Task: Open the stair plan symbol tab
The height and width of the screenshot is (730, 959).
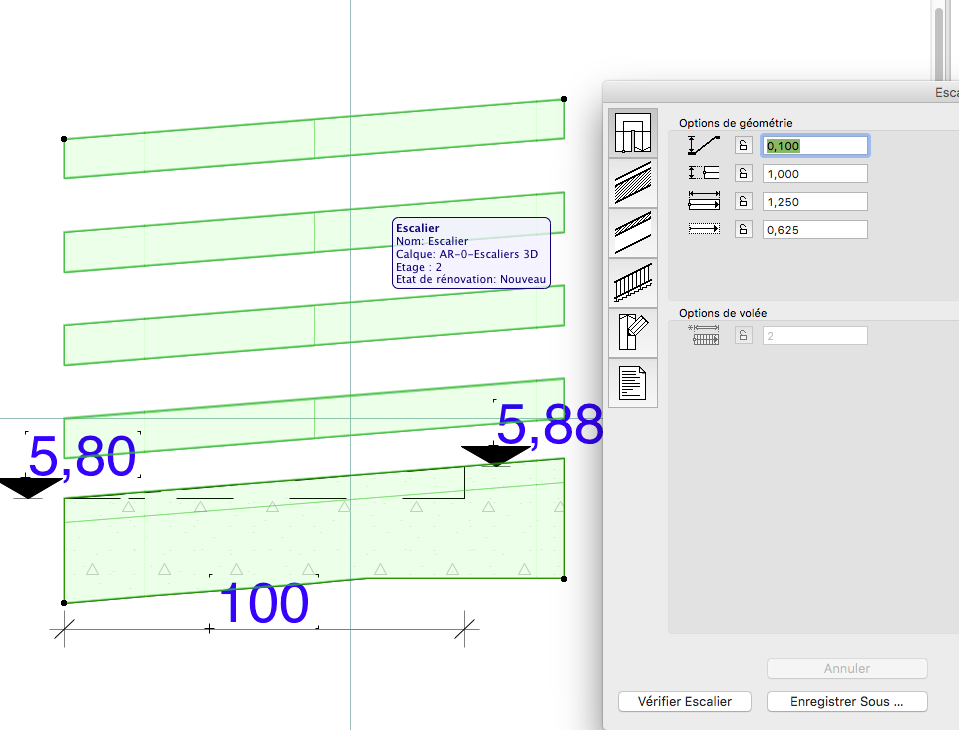Action: tap(633, 333)
